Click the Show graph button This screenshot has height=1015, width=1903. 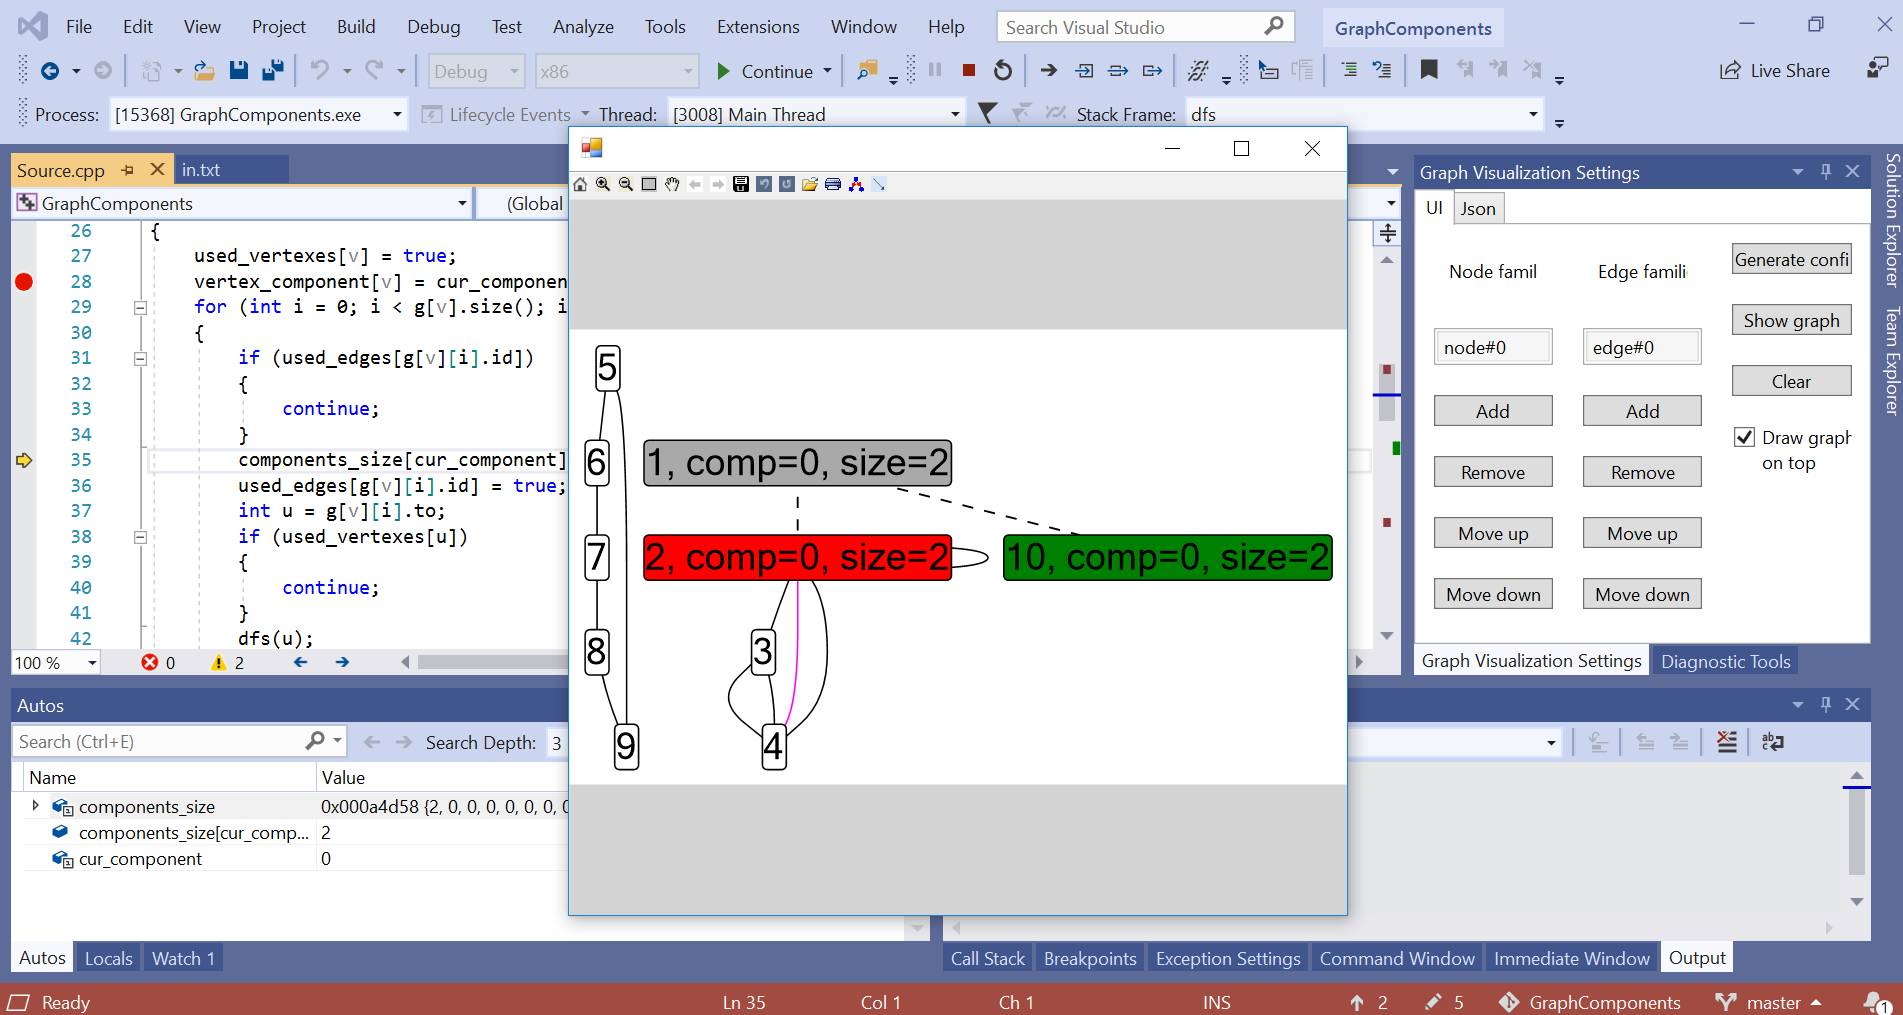[1791, 320]
